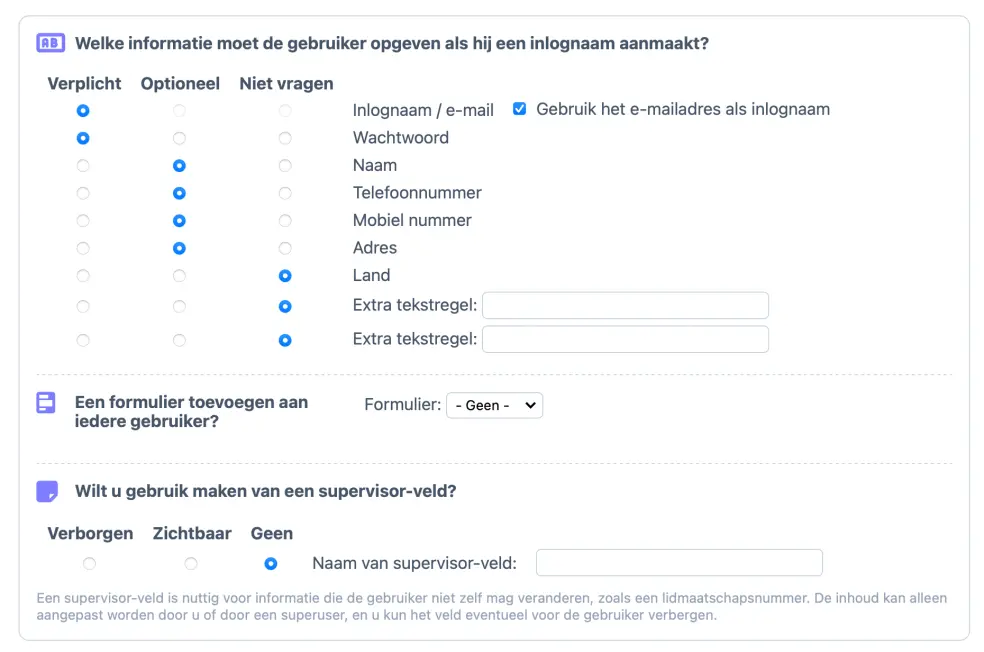Select Geen for the supervisor-veld
The height and width of the screenshot is (652, 984).
[270, 563]
